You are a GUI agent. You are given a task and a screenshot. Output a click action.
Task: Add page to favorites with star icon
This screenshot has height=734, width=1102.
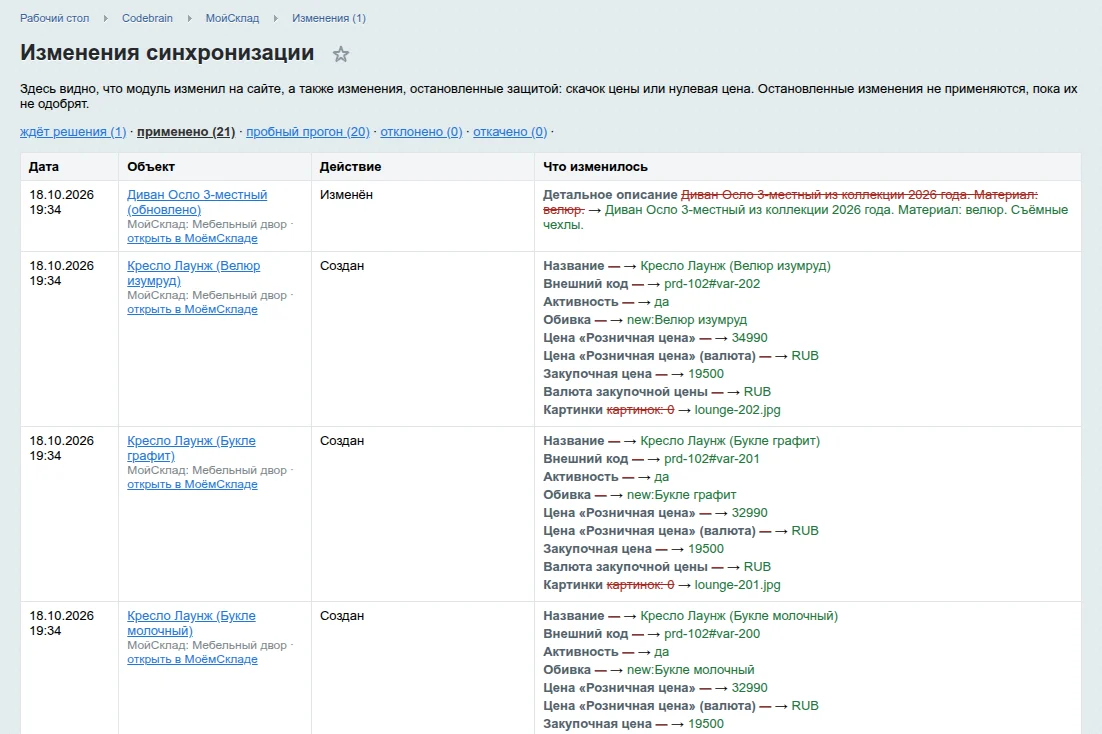click(x=341, y=54)
